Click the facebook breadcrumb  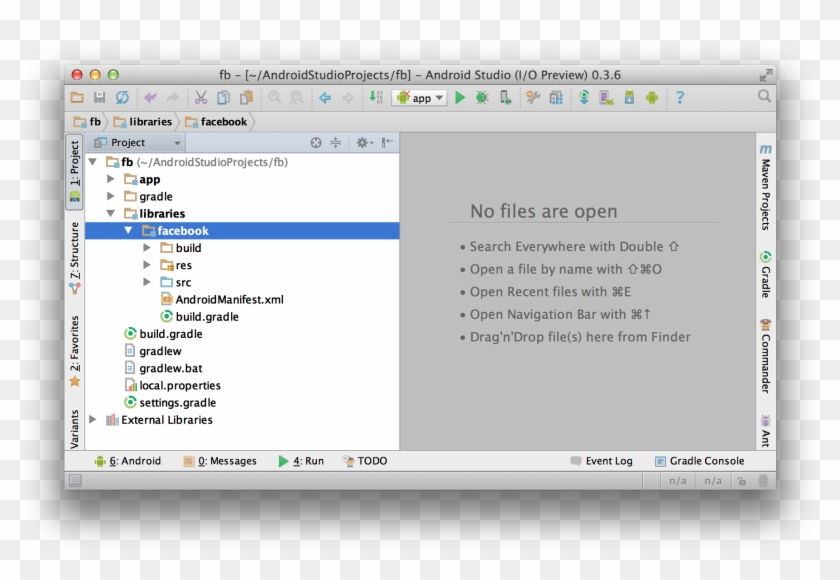(x=216, y=122)
